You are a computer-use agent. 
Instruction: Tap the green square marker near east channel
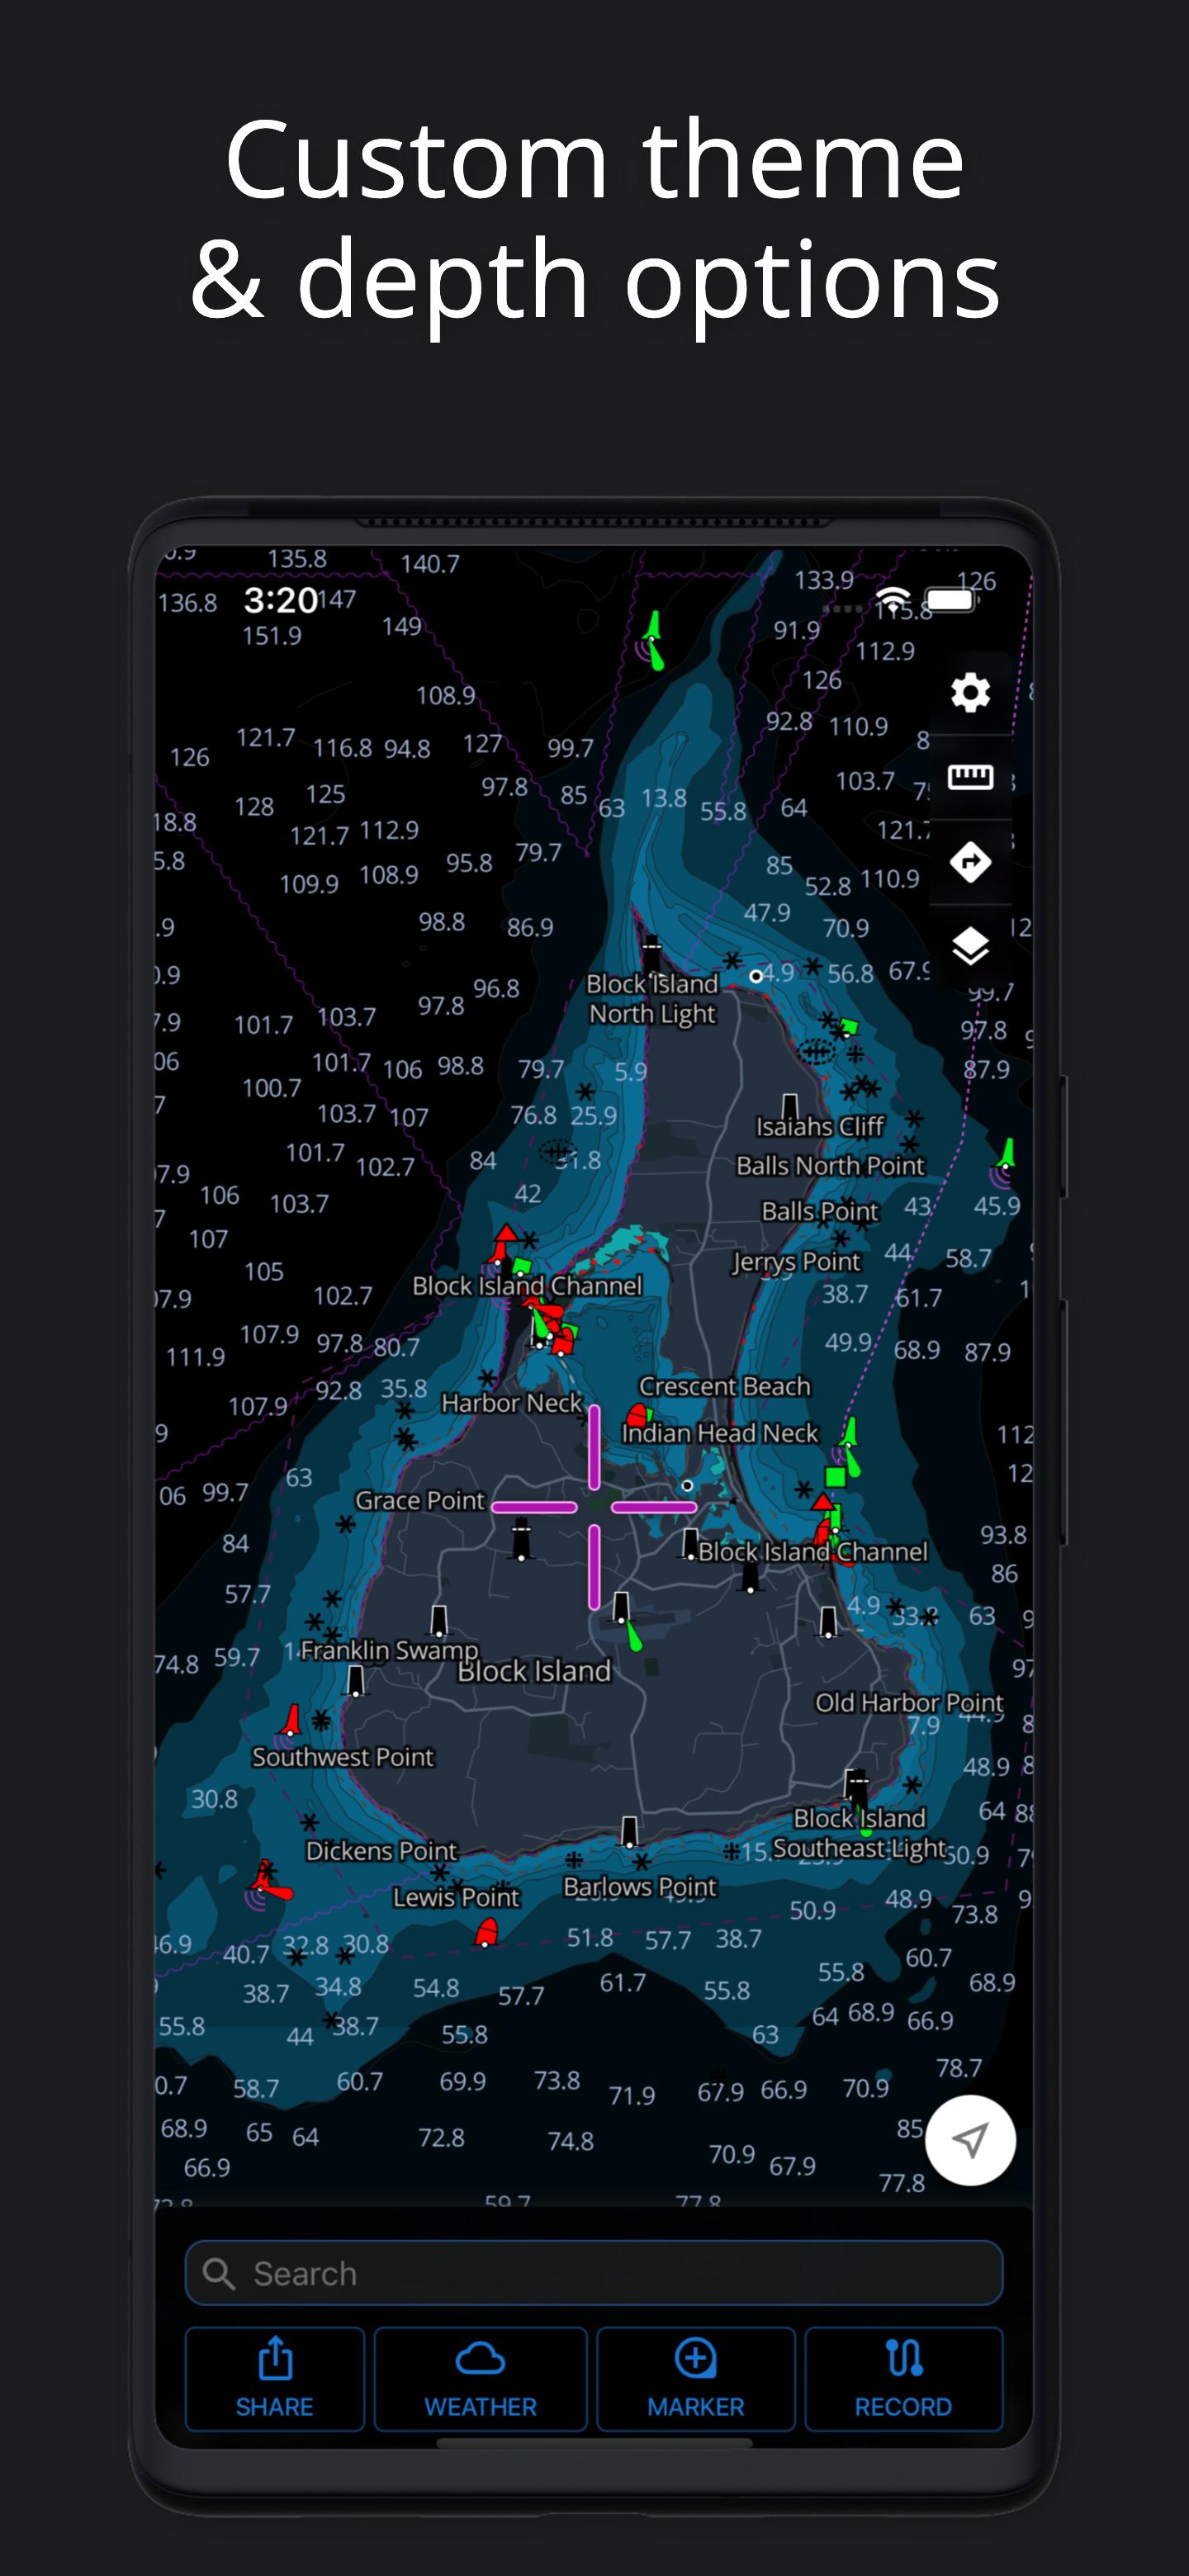(x=835, y=1476)
